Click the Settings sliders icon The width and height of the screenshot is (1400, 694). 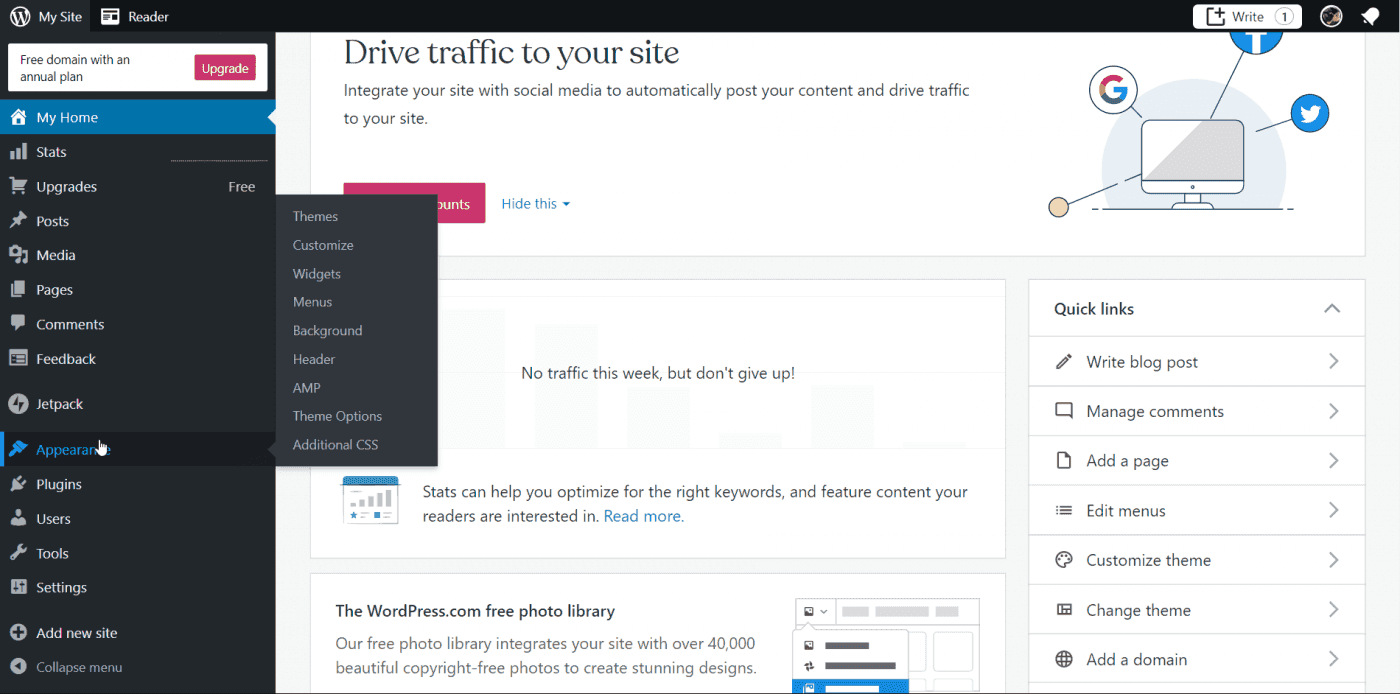point(18,587)
